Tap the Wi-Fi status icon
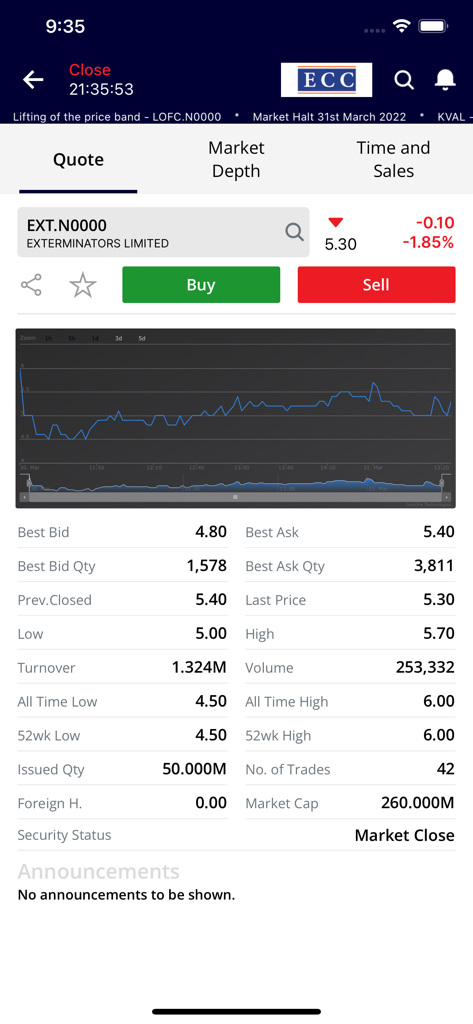The width and height of the screenshot is (473, 1024). click(401, 27)
